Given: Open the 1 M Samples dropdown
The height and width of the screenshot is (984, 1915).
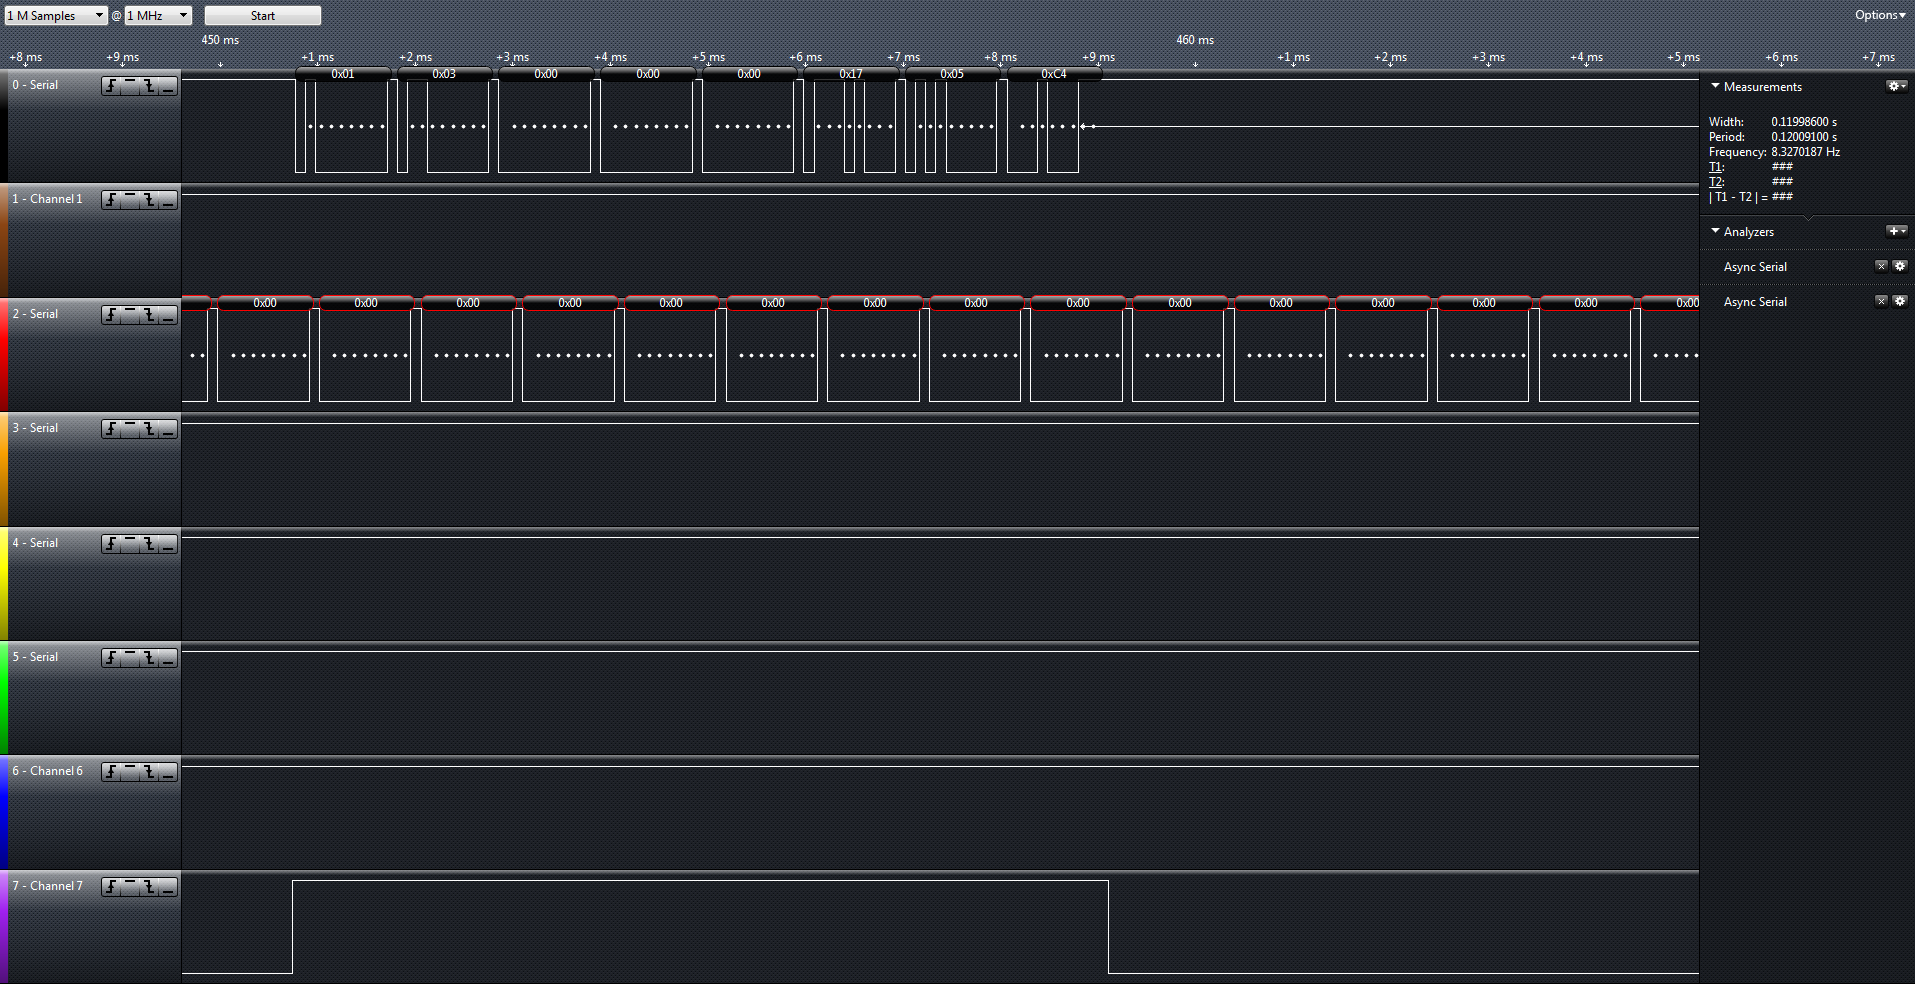Looking at the screenshot, I should [56, 15].
